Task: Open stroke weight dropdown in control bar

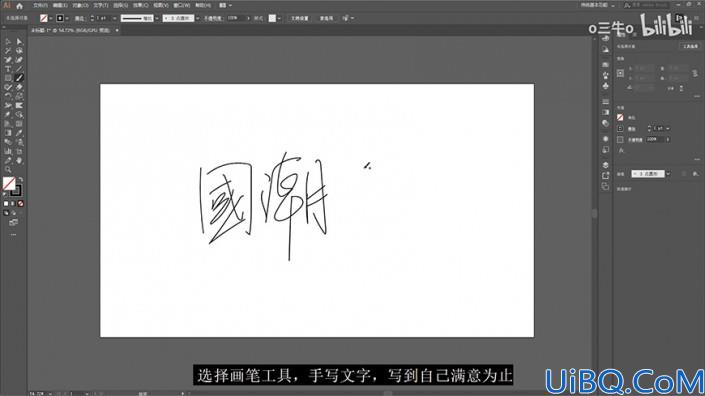Action: point(115,18)
